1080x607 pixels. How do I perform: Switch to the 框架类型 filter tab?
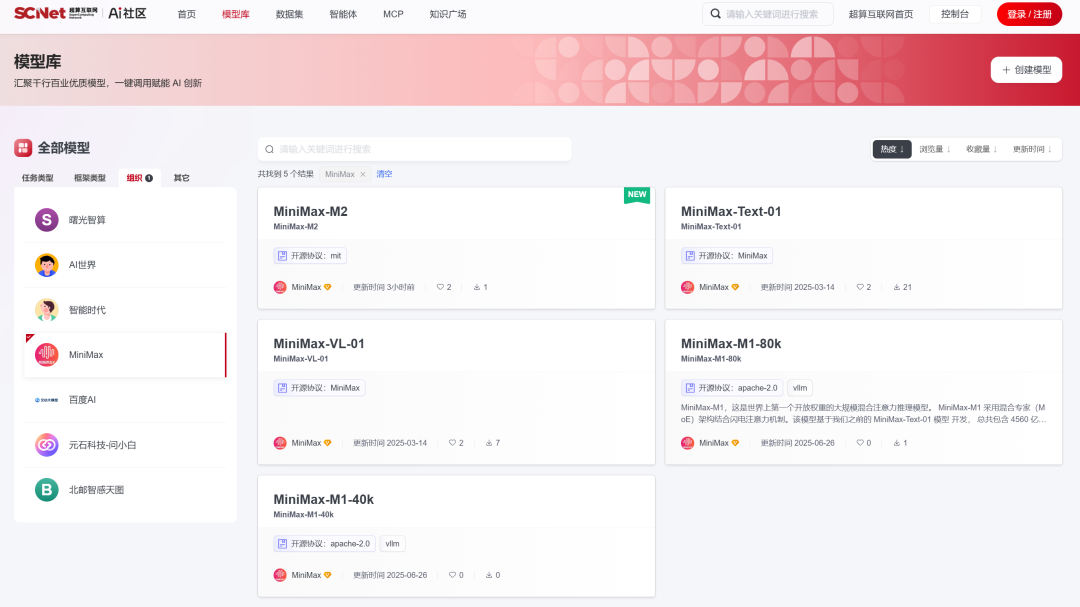tap(89, 178)
